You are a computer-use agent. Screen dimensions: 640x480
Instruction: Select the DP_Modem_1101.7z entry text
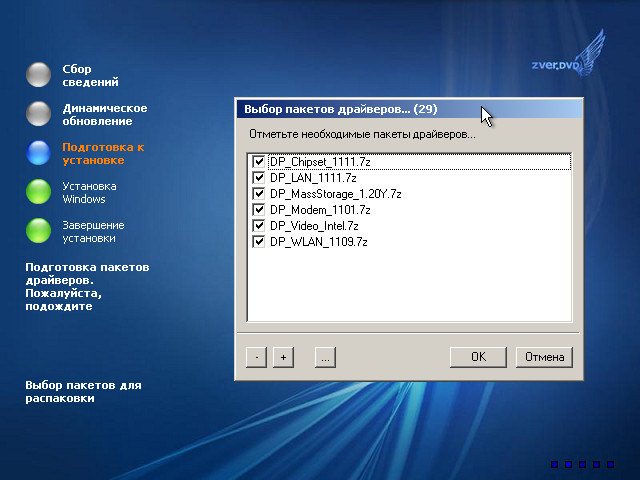click(x=320, y=210)
